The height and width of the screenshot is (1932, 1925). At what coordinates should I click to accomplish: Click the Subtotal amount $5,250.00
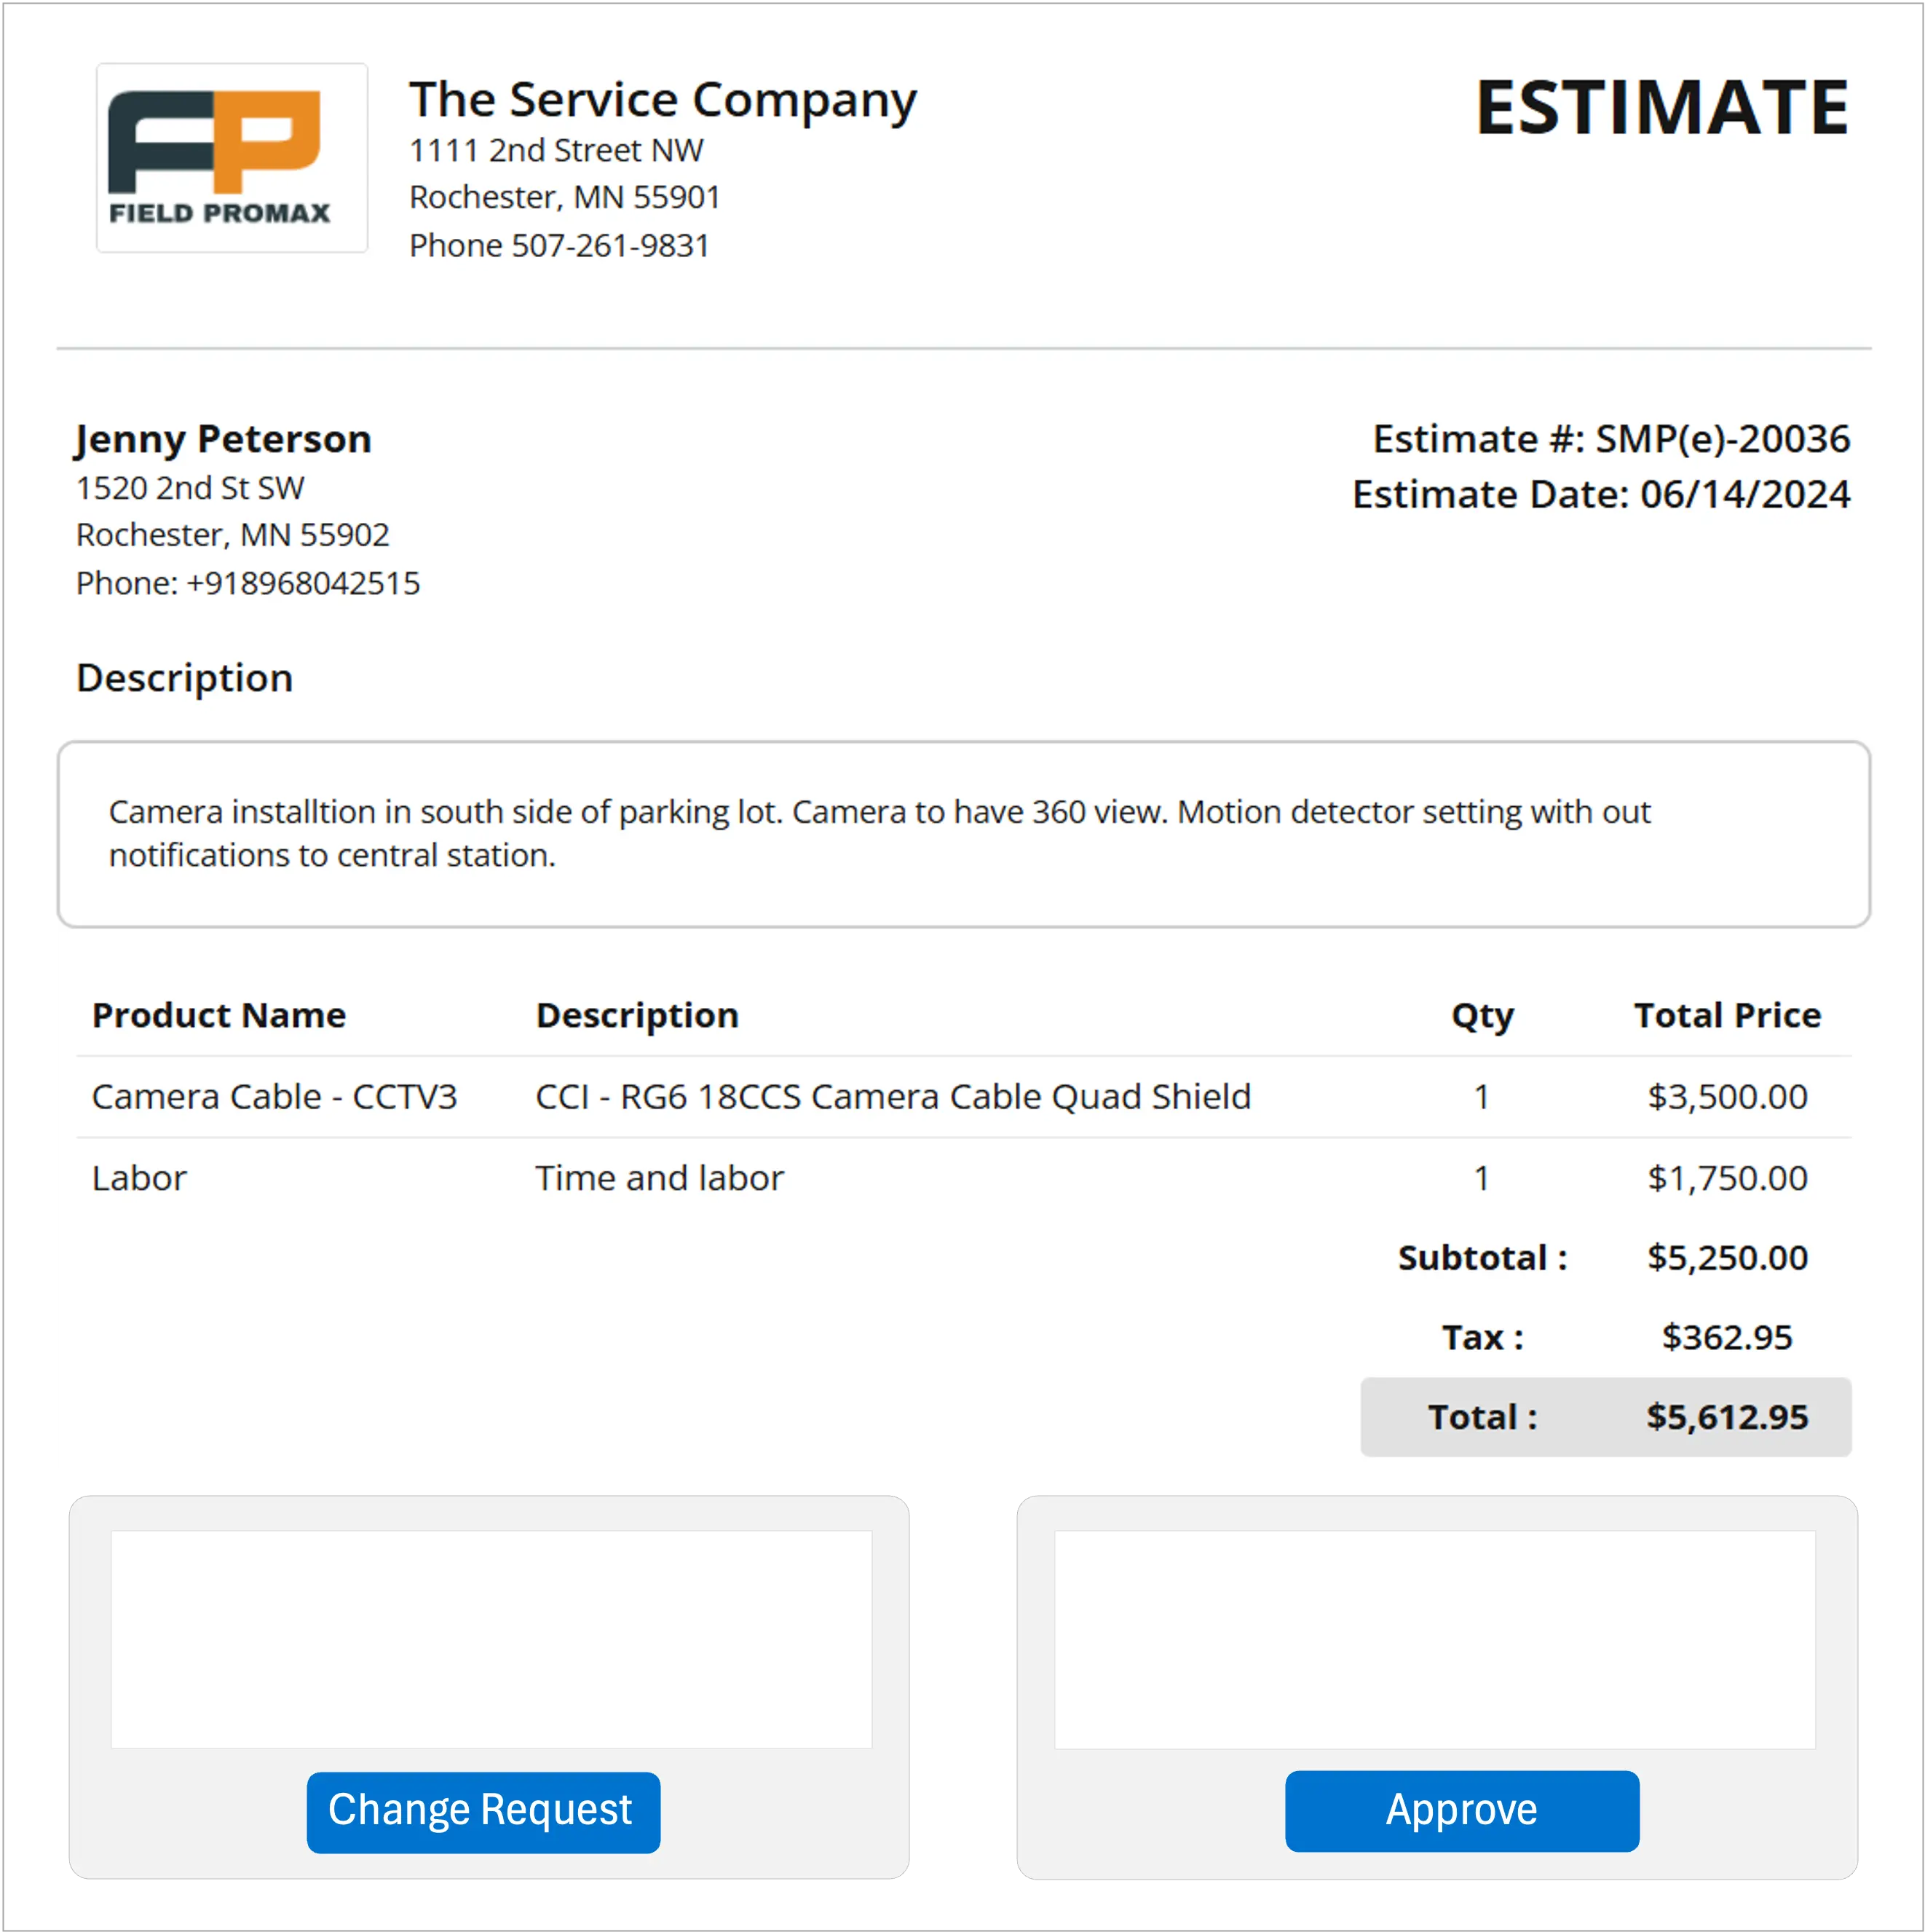coord(1727,1258)
